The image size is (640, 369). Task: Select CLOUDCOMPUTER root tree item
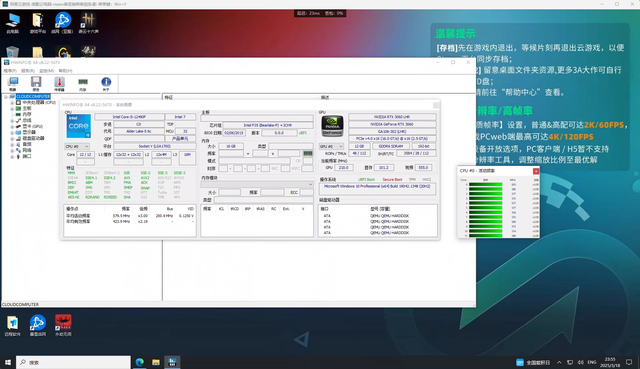(x=33, y=96)
